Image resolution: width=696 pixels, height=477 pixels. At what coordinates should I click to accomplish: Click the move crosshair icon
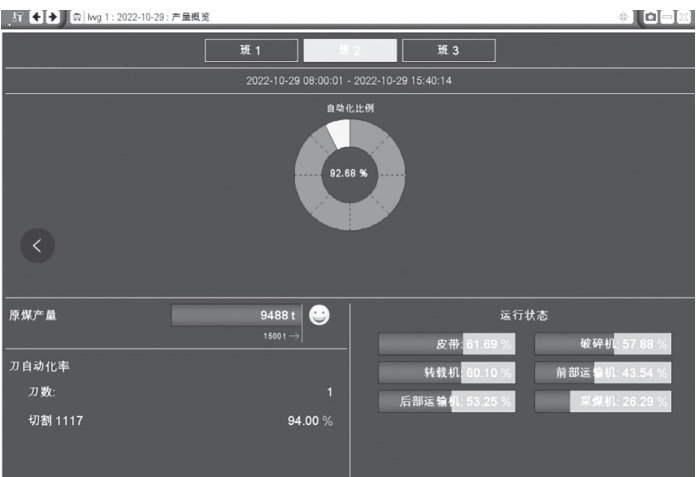624,17
